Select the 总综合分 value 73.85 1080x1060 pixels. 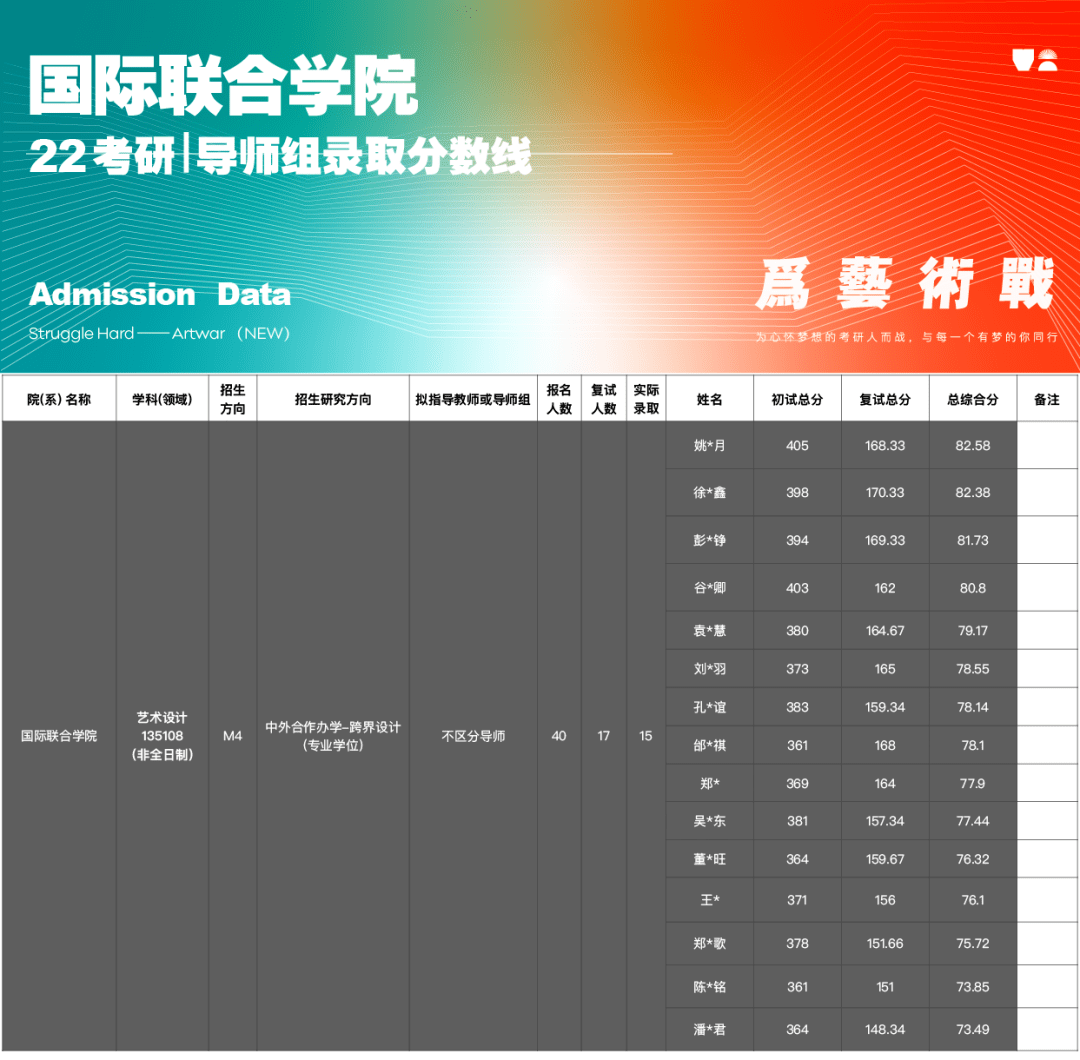(973, 987)
